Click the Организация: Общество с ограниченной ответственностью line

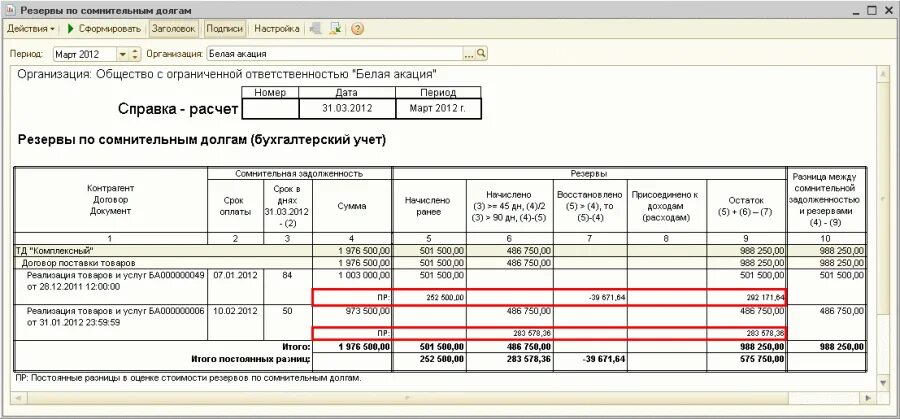coord(227,75)
